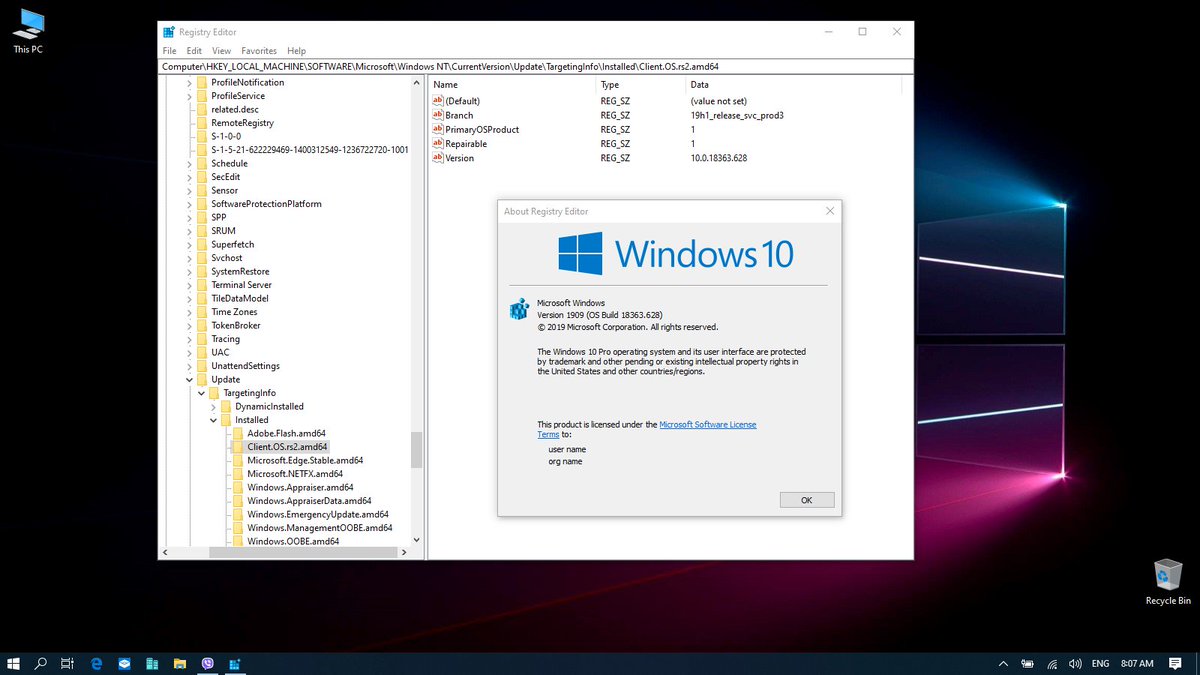The height and width of the screenshot is (675, 1200).
Task: Open the Edit menu
Action: tap(194, 50)
